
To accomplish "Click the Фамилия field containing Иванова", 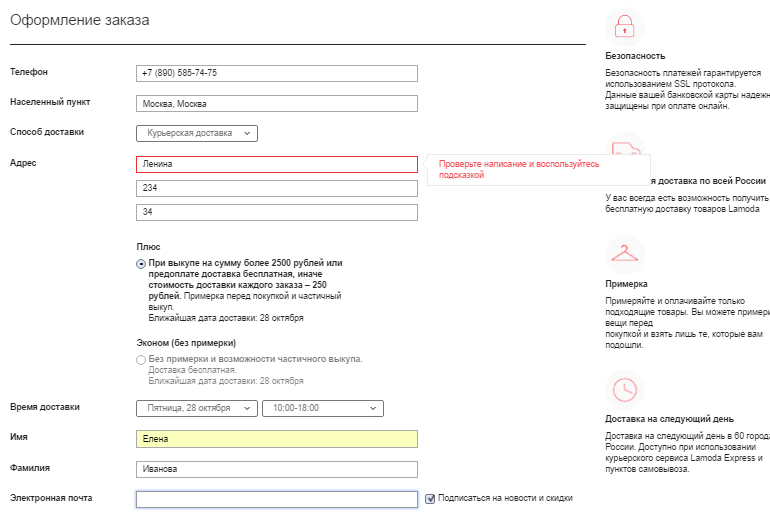I will 277,469.
